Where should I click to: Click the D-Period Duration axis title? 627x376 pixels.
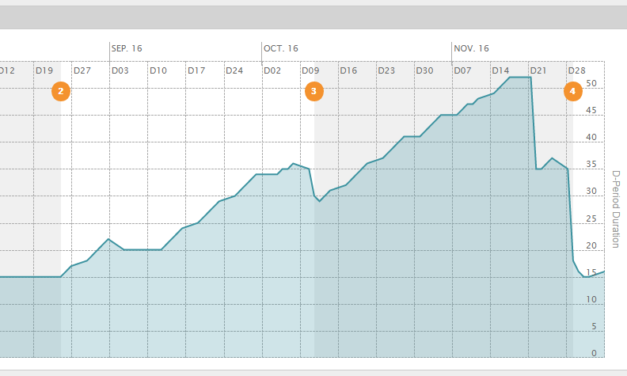[616, 209]
